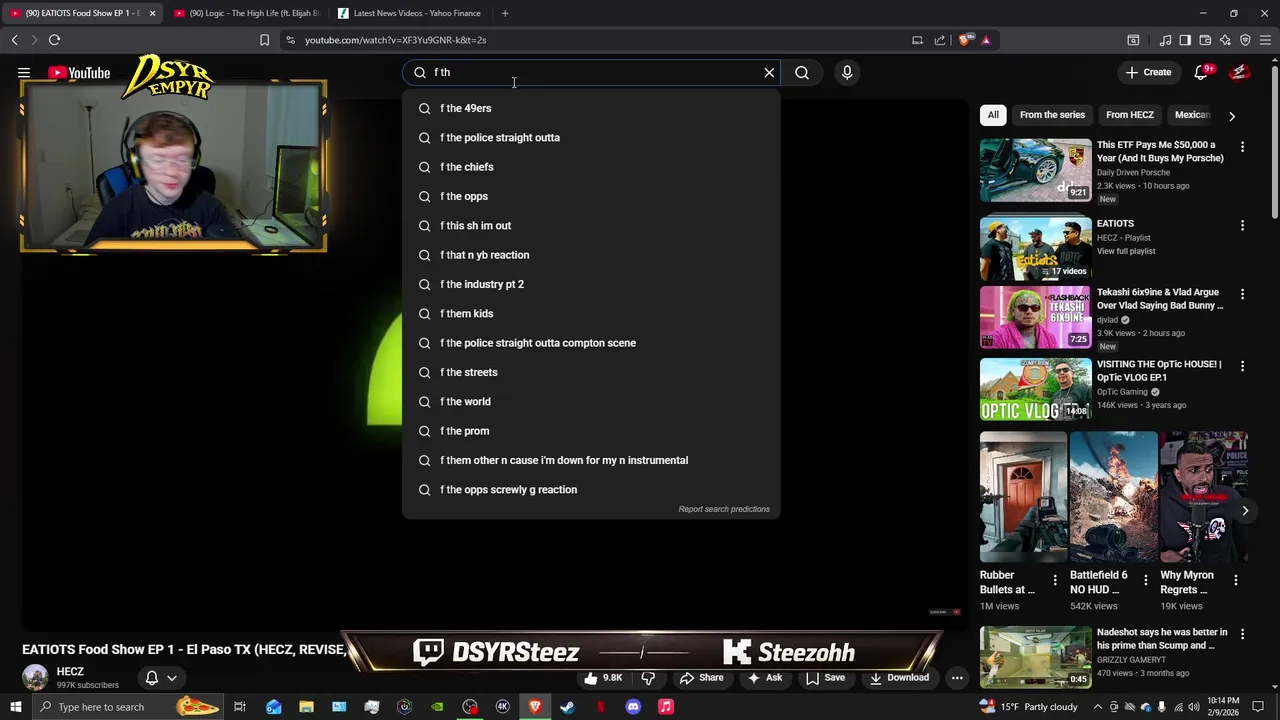Open options for 'This ETF Pays Me $50,000' video
The width and height of the screenshot is (1280, 720).
1242,147
